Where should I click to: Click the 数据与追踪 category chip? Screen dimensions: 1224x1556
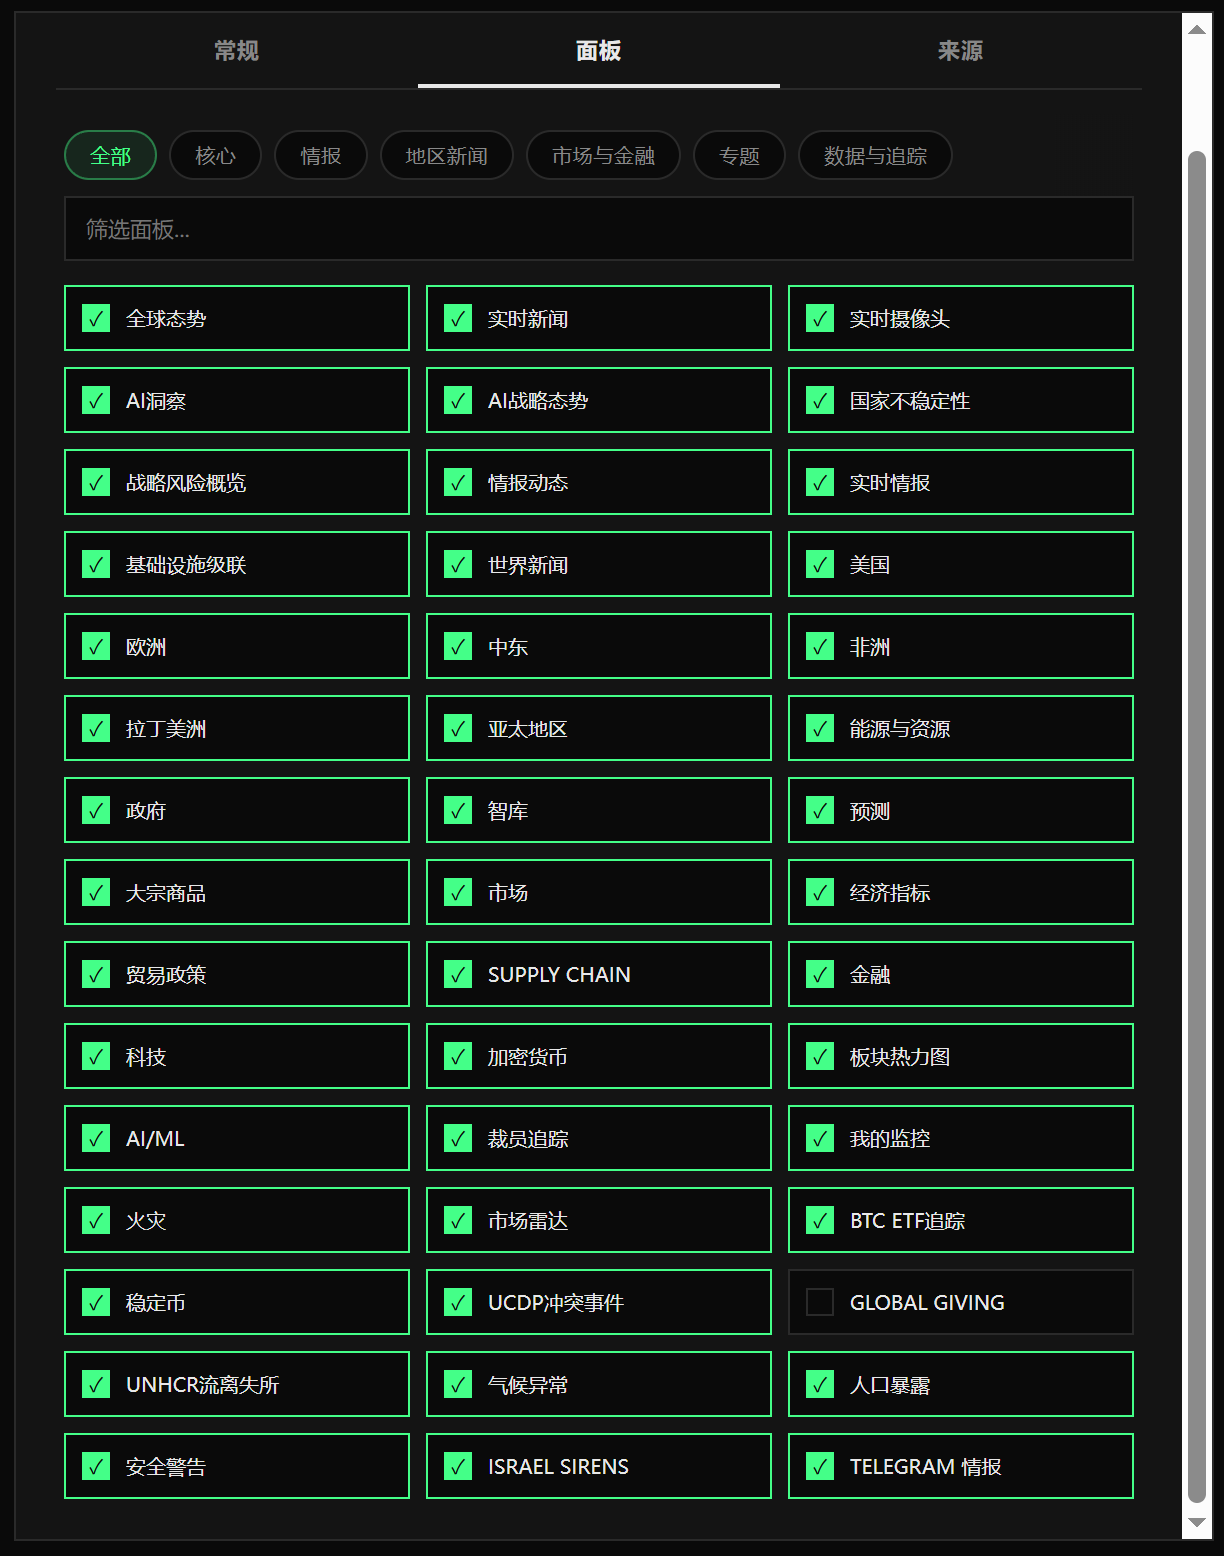(x=875, y=156)
